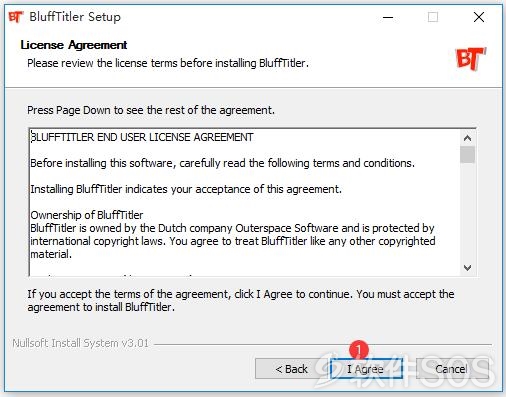Close the BluffTitler Setup window

[x=479, y=17]
